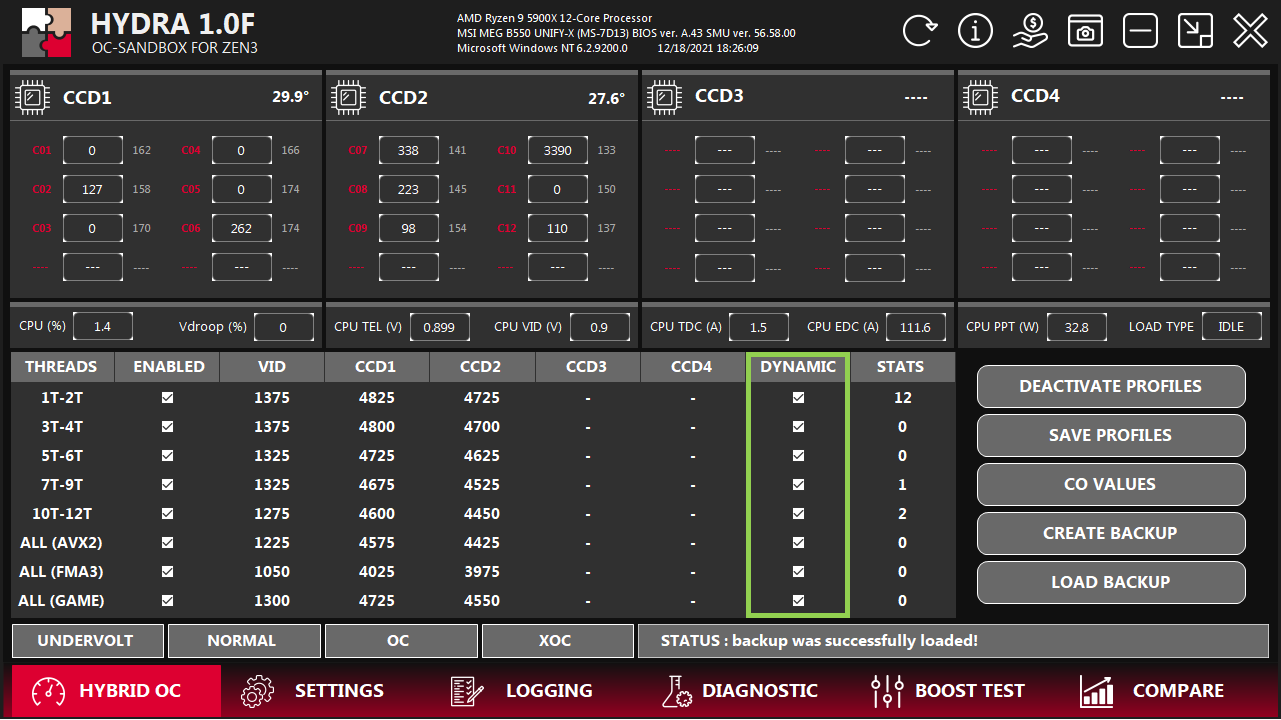Toggle DYNAMIC checkbox for ALL (GAME)
1281x720 pixels.
click(798, 600)
